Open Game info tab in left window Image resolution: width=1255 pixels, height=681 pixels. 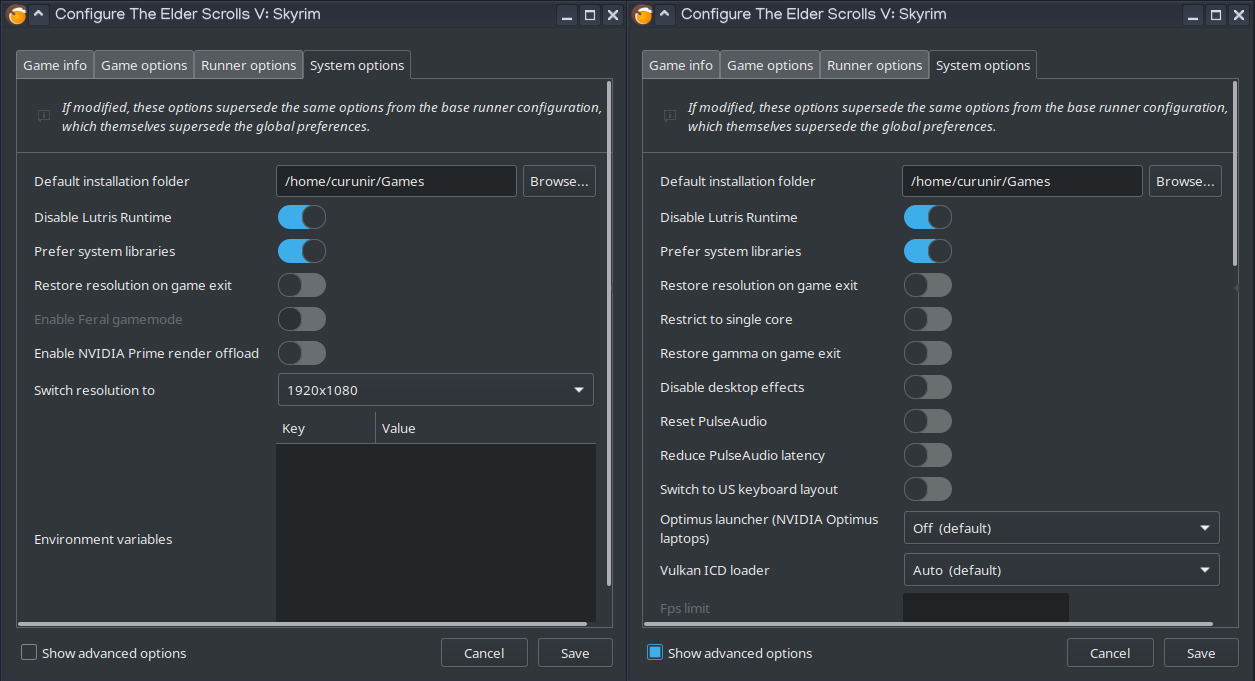click(x=55, y=65)
